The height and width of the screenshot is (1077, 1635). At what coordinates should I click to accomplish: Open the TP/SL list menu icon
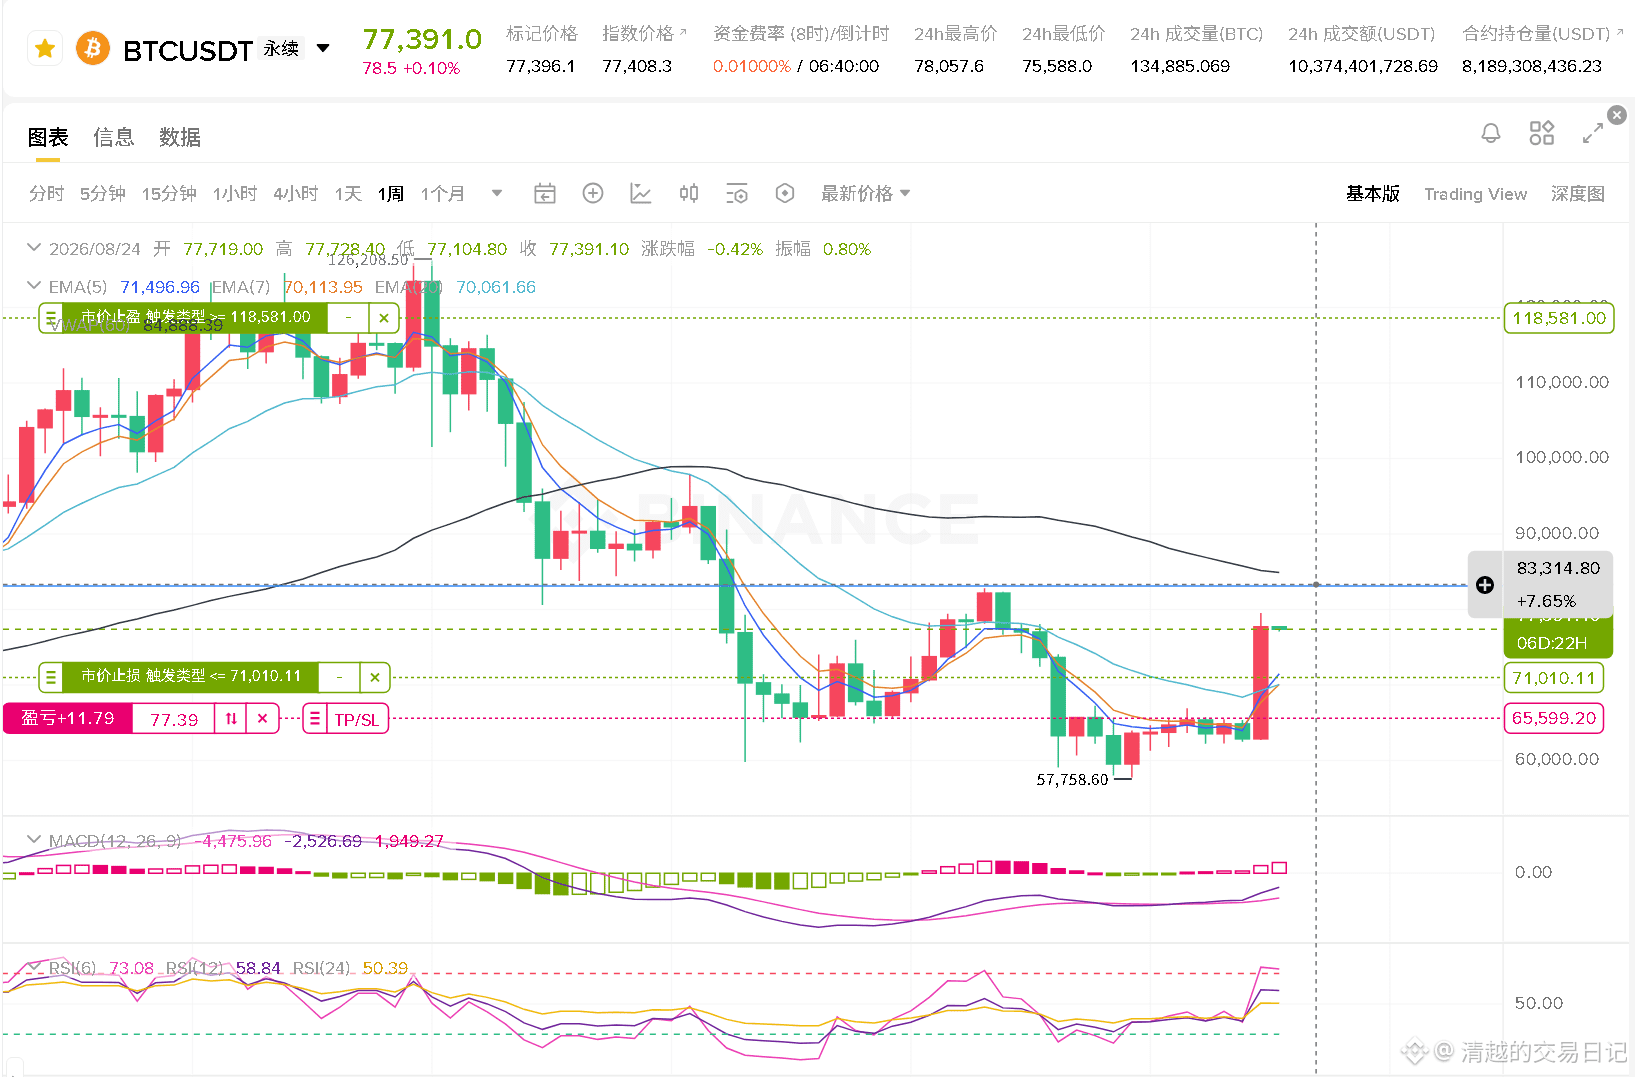[315, 719]
